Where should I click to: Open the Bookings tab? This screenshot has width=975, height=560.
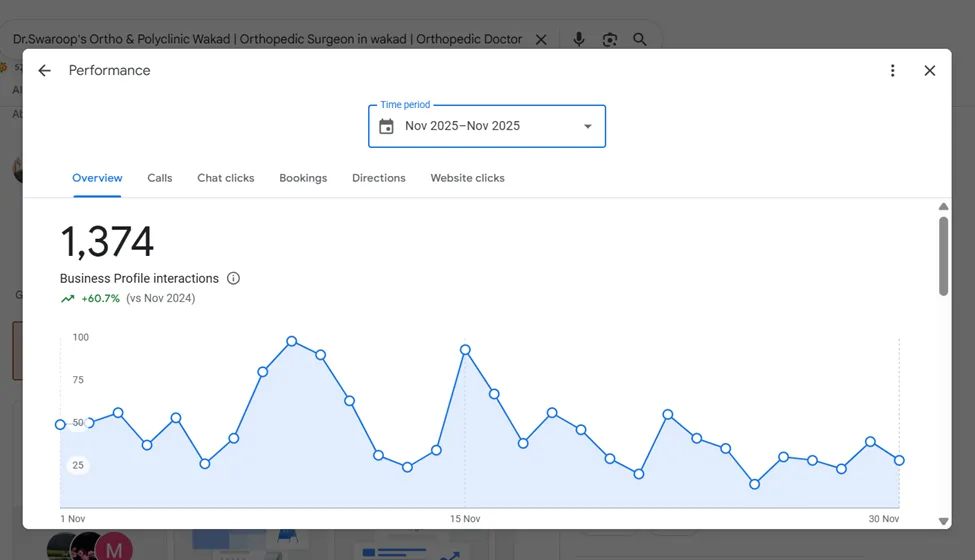(303, 178)
